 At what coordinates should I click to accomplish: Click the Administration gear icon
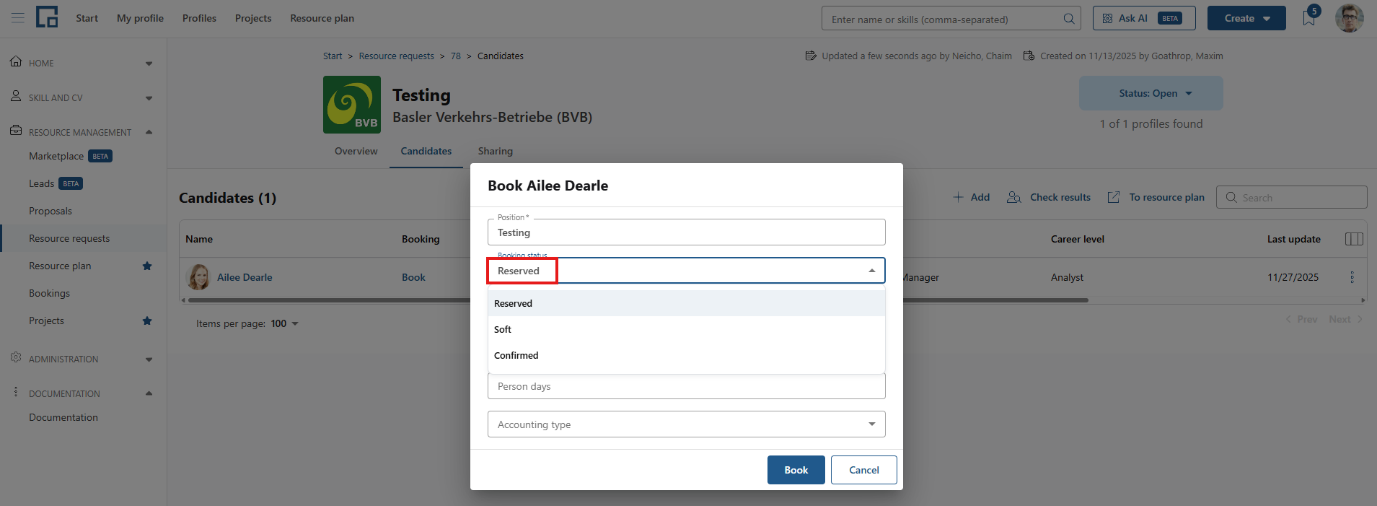[16, 358]
